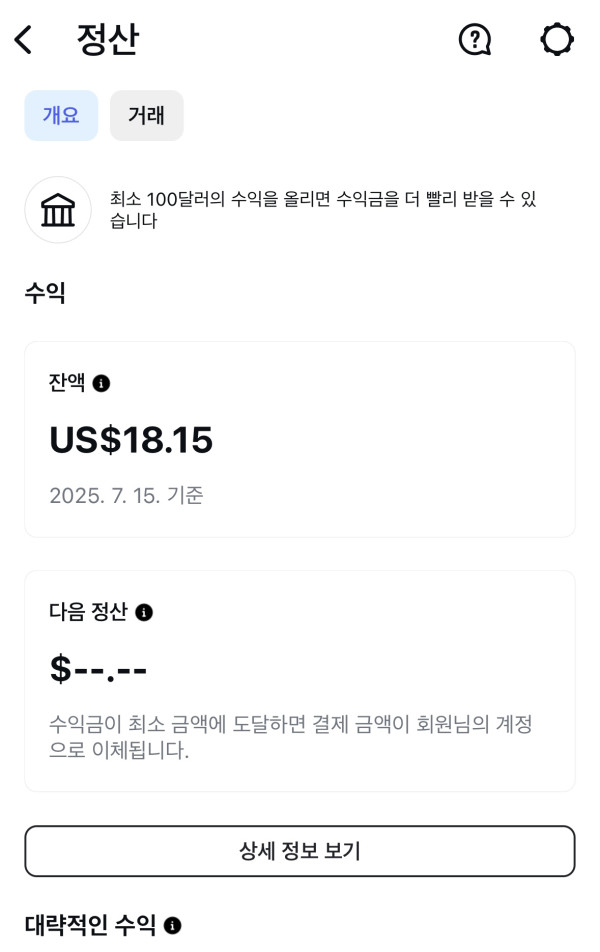Tap the bank building icon
The width and height of the screenshot is (600, 952).
pos(58,210)
